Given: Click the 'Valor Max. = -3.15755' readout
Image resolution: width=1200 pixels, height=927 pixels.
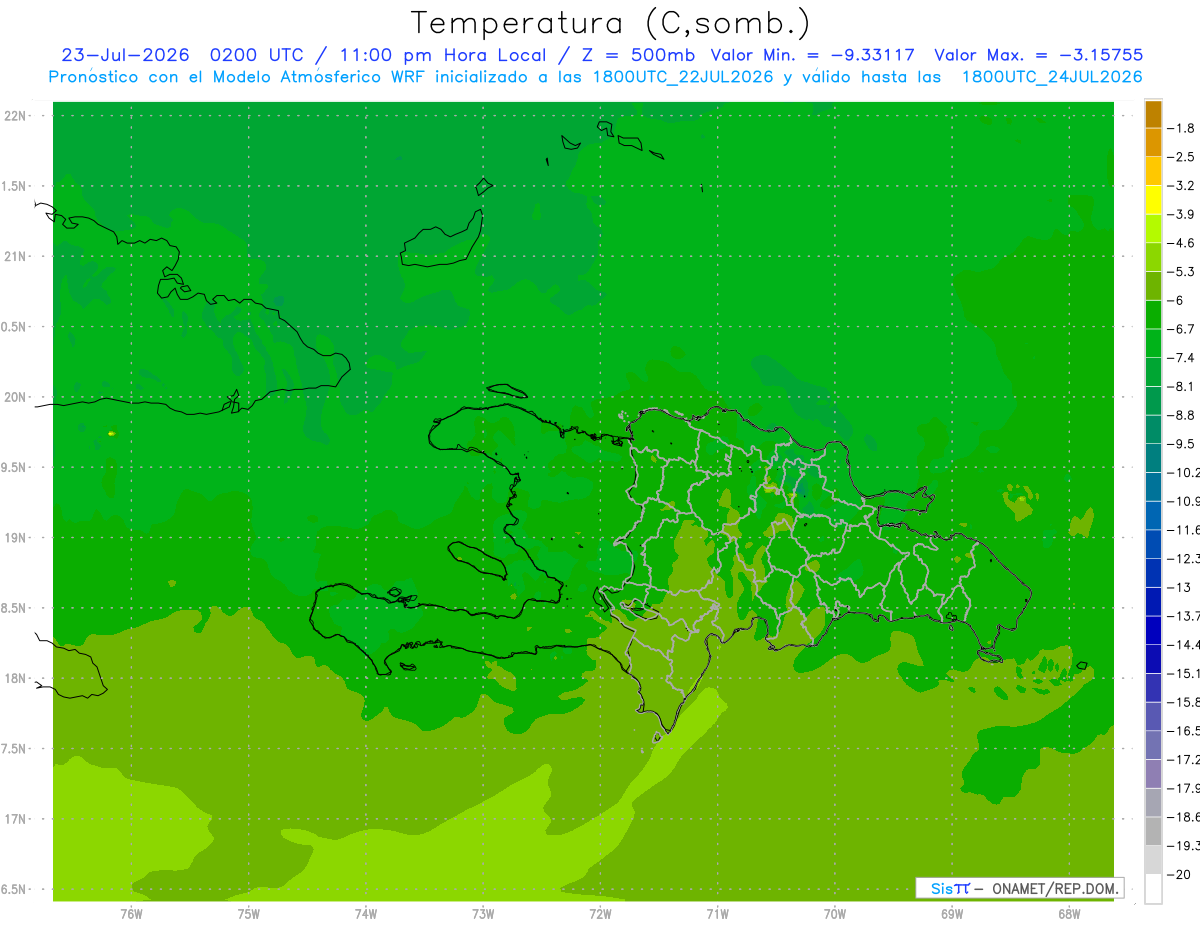Looking at the screenshot, I should (x=1038, y=55).
